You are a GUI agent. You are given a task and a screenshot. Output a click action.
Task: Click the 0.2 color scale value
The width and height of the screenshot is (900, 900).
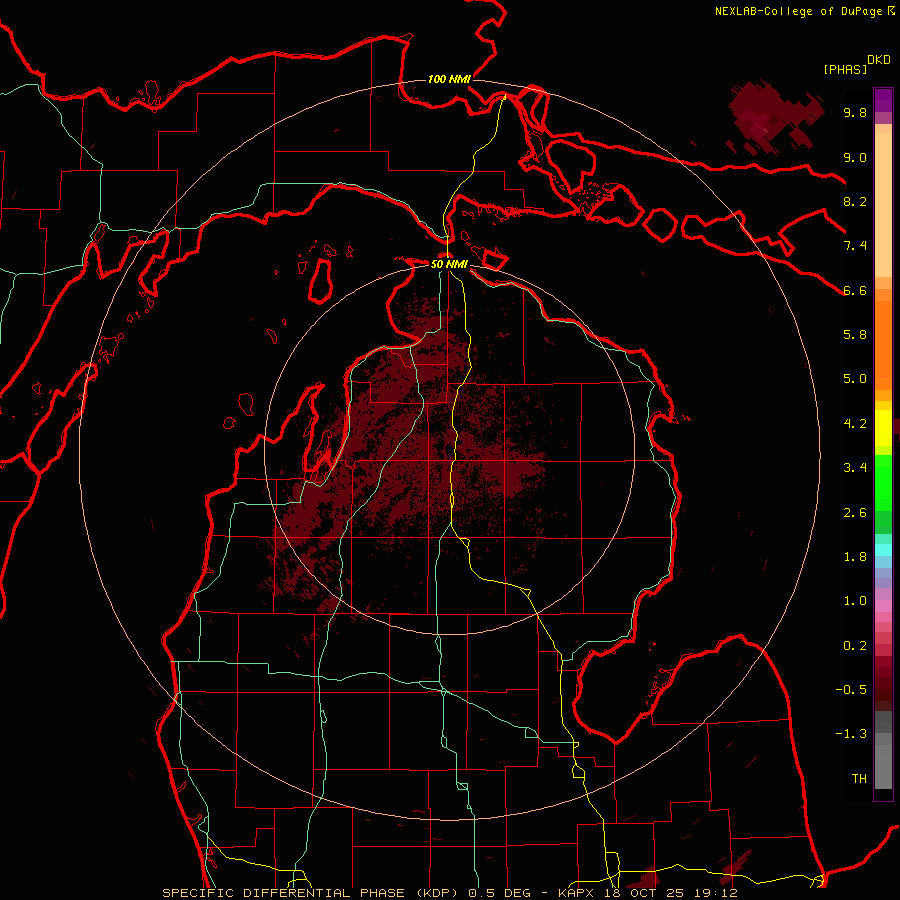(855, 646)
